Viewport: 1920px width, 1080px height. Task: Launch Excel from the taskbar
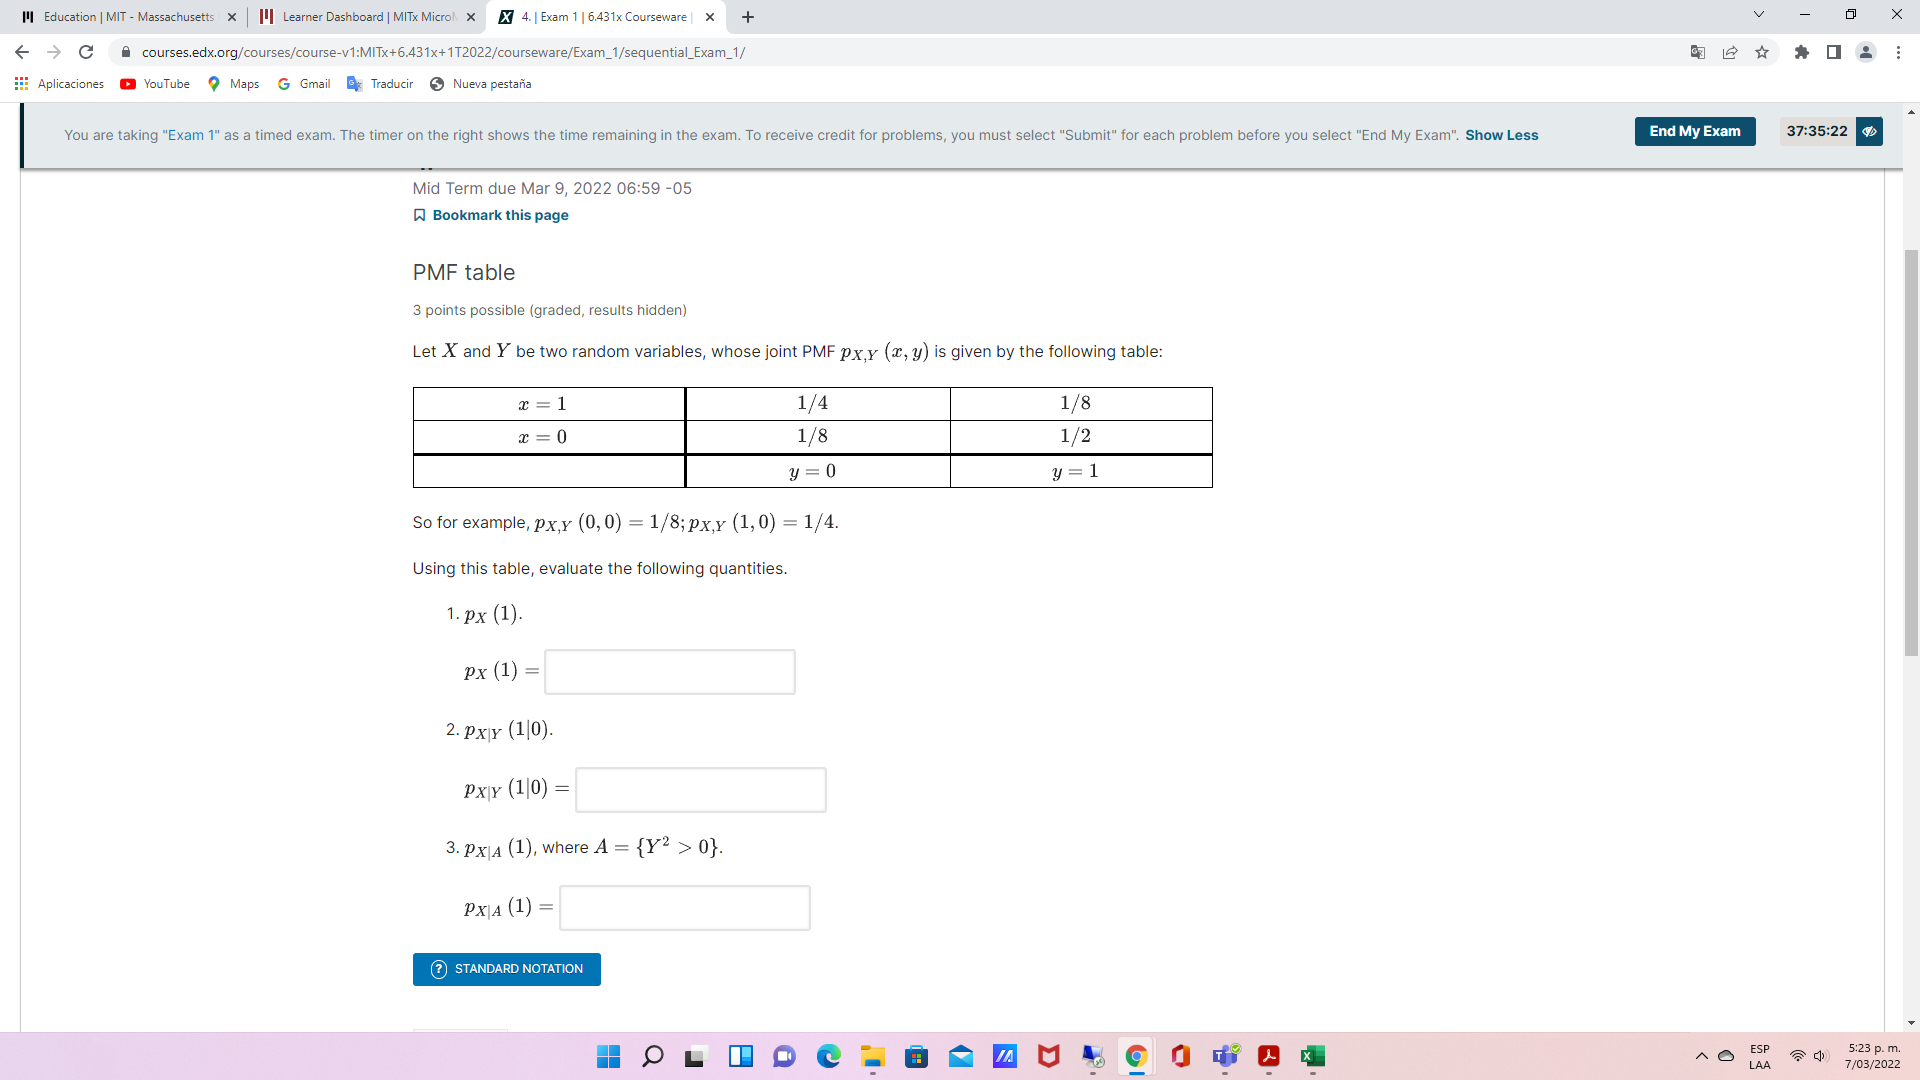[x=1313, y=1056]
